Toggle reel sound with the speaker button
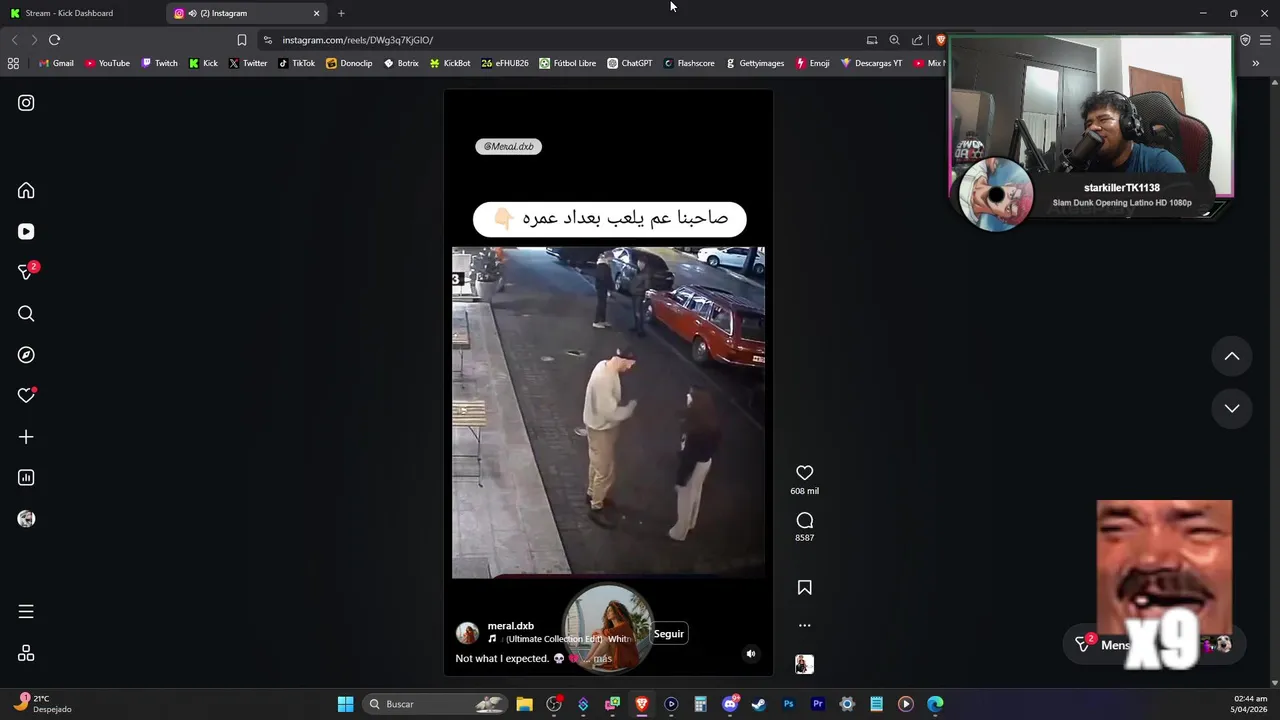This screenshot has width=1280, height=720. point(751,654)
